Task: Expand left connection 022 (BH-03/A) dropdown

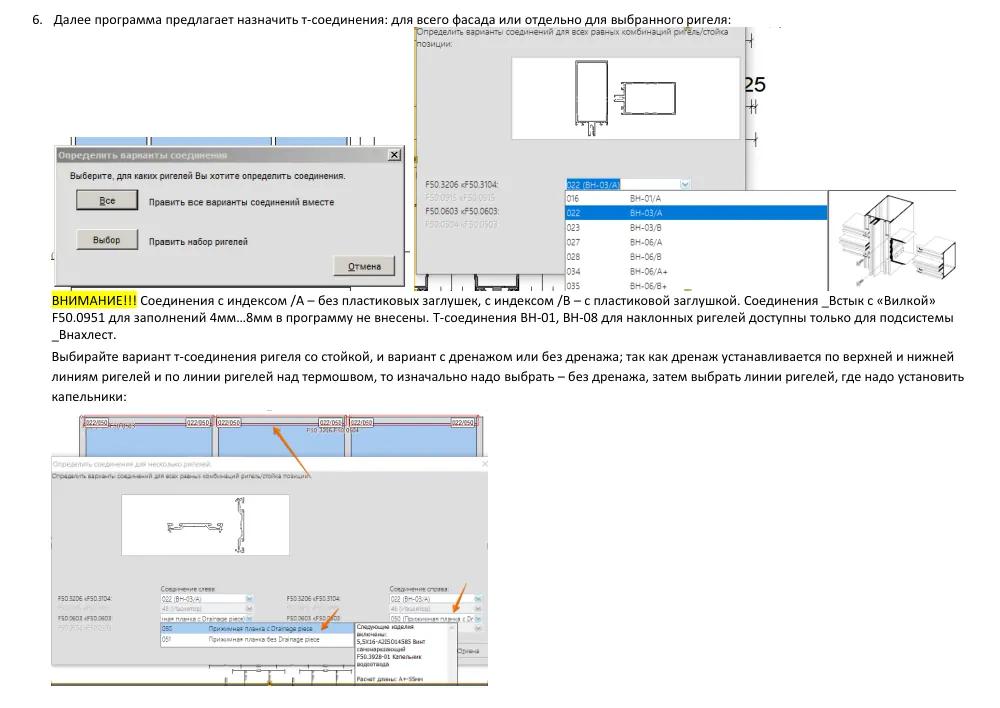Action: tap(249, 599)
